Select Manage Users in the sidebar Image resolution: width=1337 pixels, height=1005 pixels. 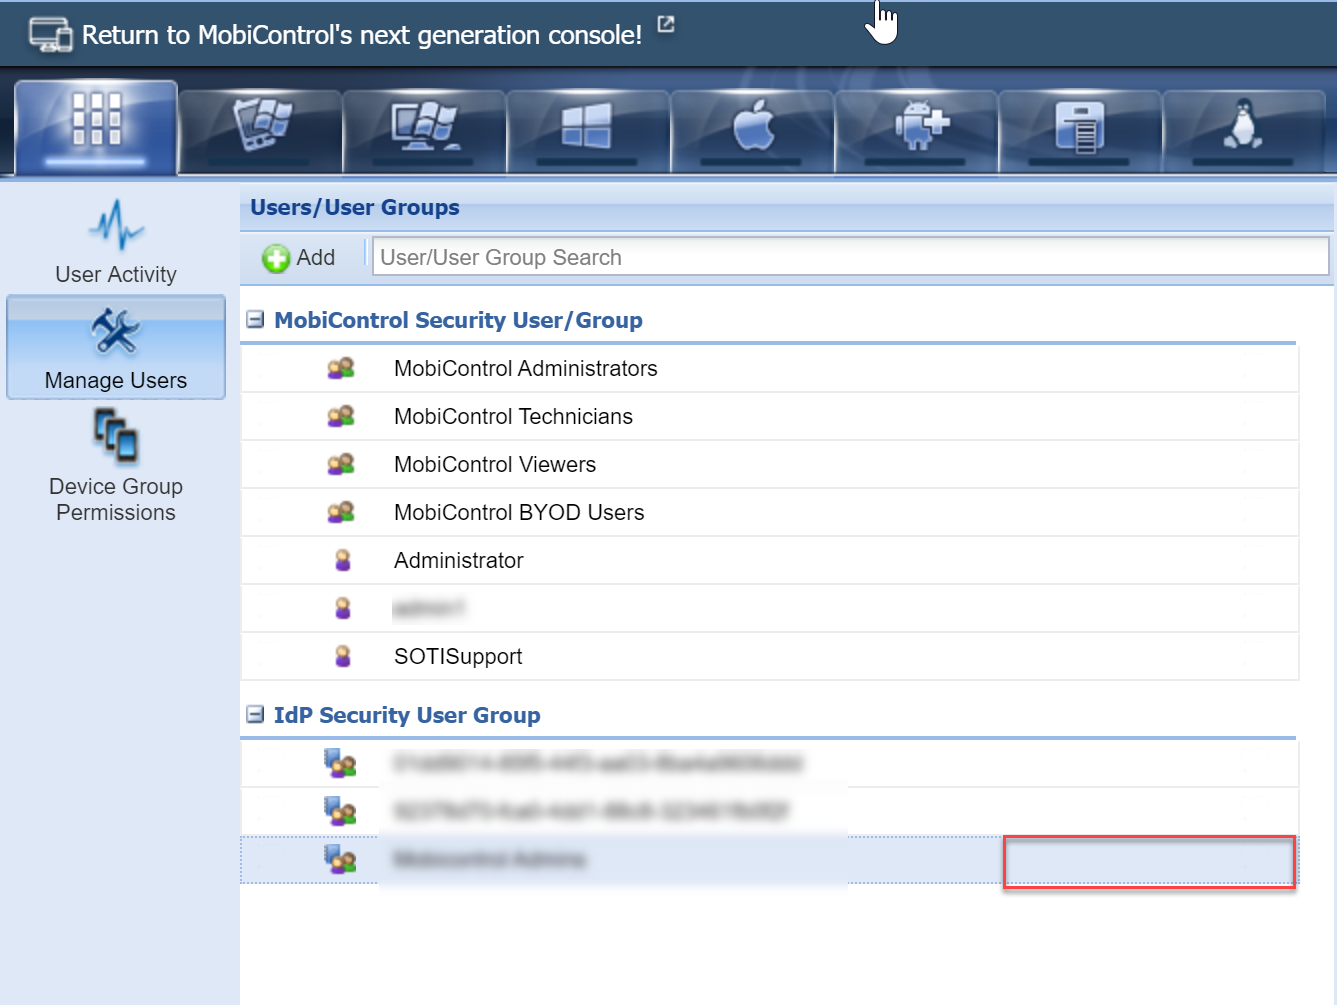[116, 348]
